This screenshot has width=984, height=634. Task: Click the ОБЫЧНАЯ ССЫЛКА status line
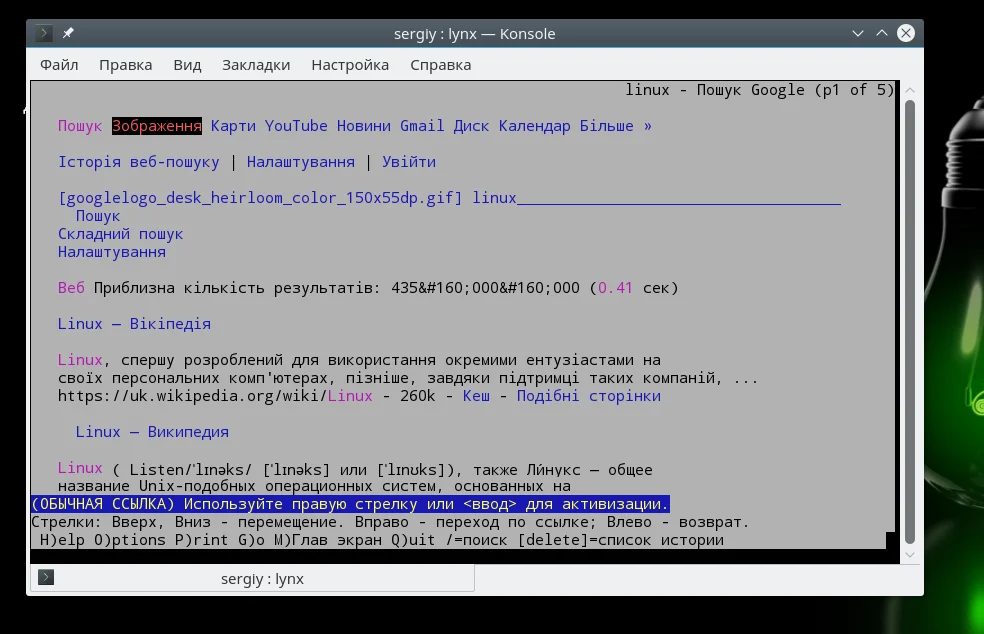(350, 504)
